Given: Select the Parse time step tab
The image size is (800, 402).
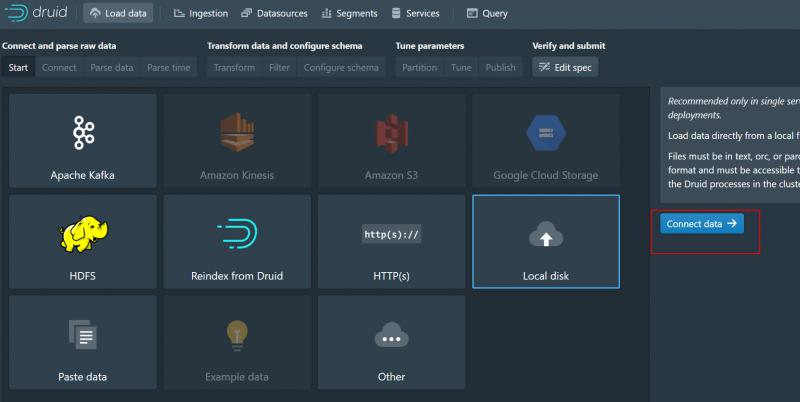Looking at the screenshot, I should click(168, 67).
